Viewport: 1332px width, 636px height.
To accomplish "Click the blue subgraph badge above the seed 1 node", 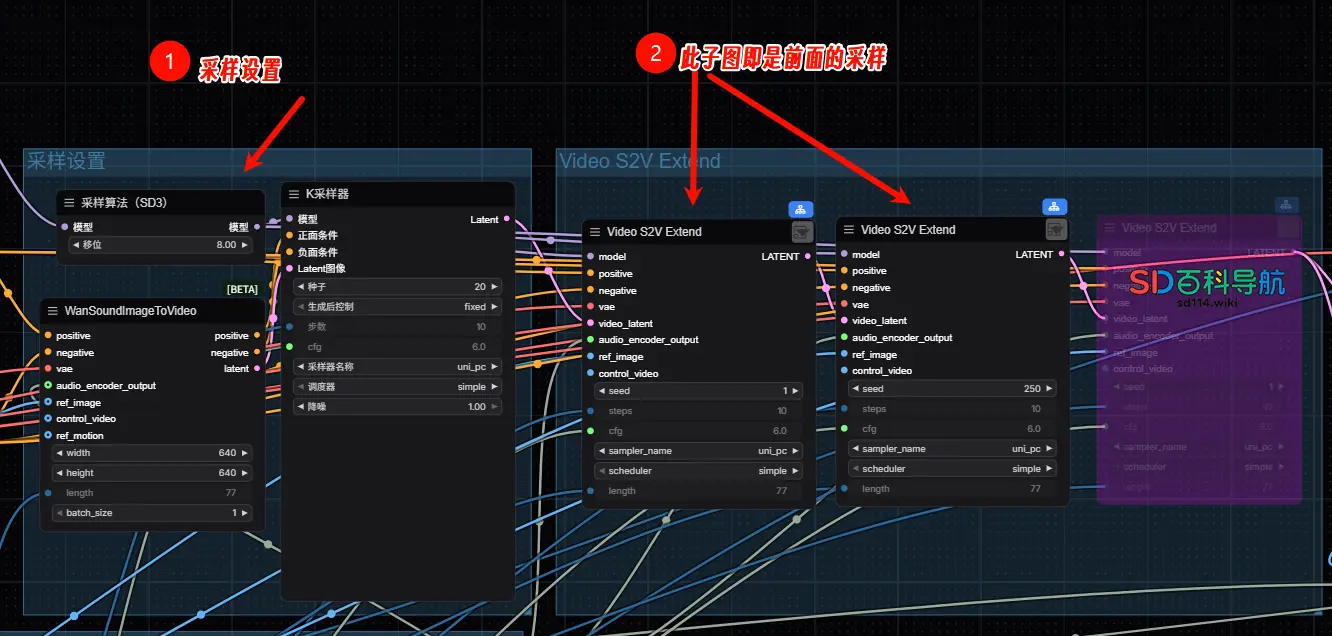I will click(800, 210).
